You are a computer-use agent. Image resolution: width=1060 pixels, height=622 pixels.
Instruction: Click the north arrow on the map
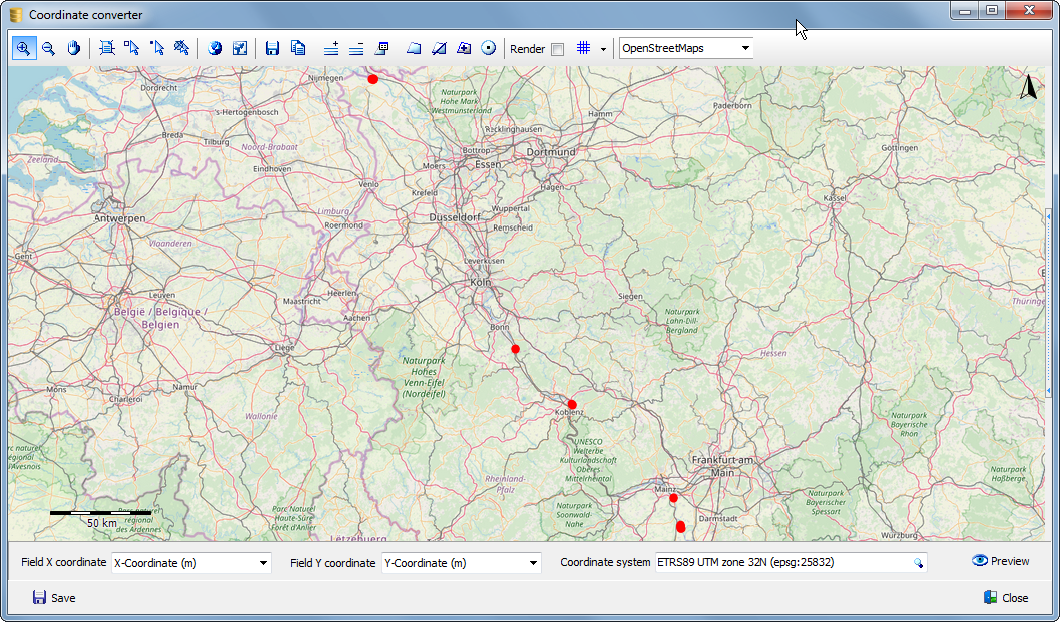point(1029,89)
